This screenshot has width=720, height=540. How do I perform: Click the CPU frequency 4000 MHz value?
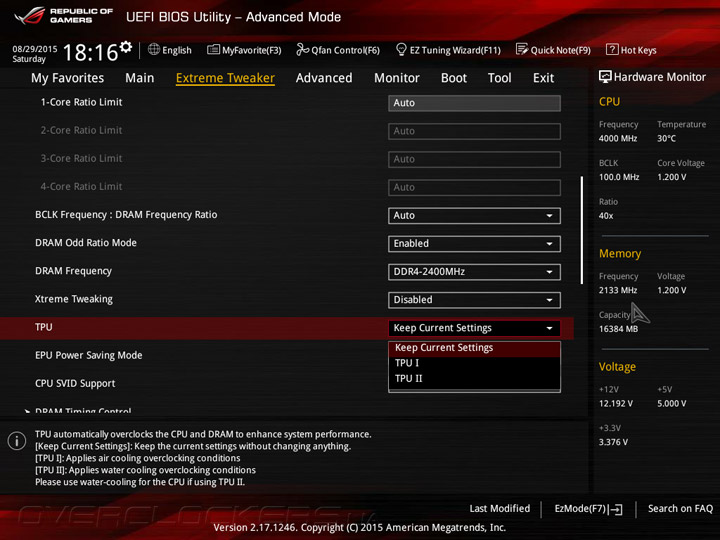coord(618,138)
